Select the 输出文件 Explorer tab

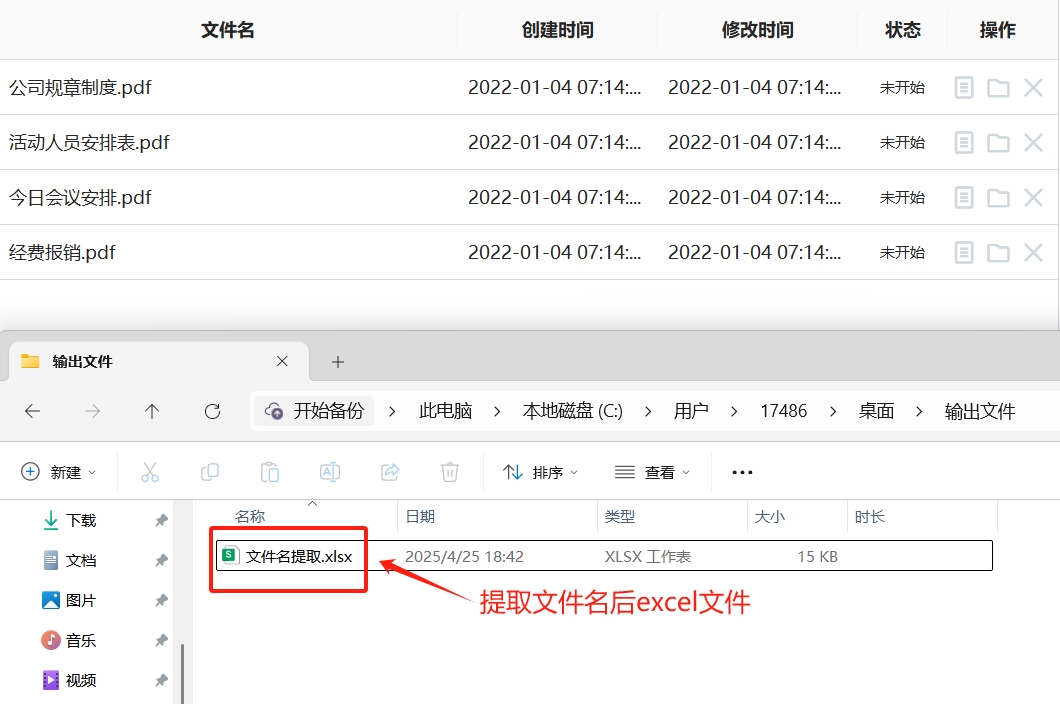159,362
